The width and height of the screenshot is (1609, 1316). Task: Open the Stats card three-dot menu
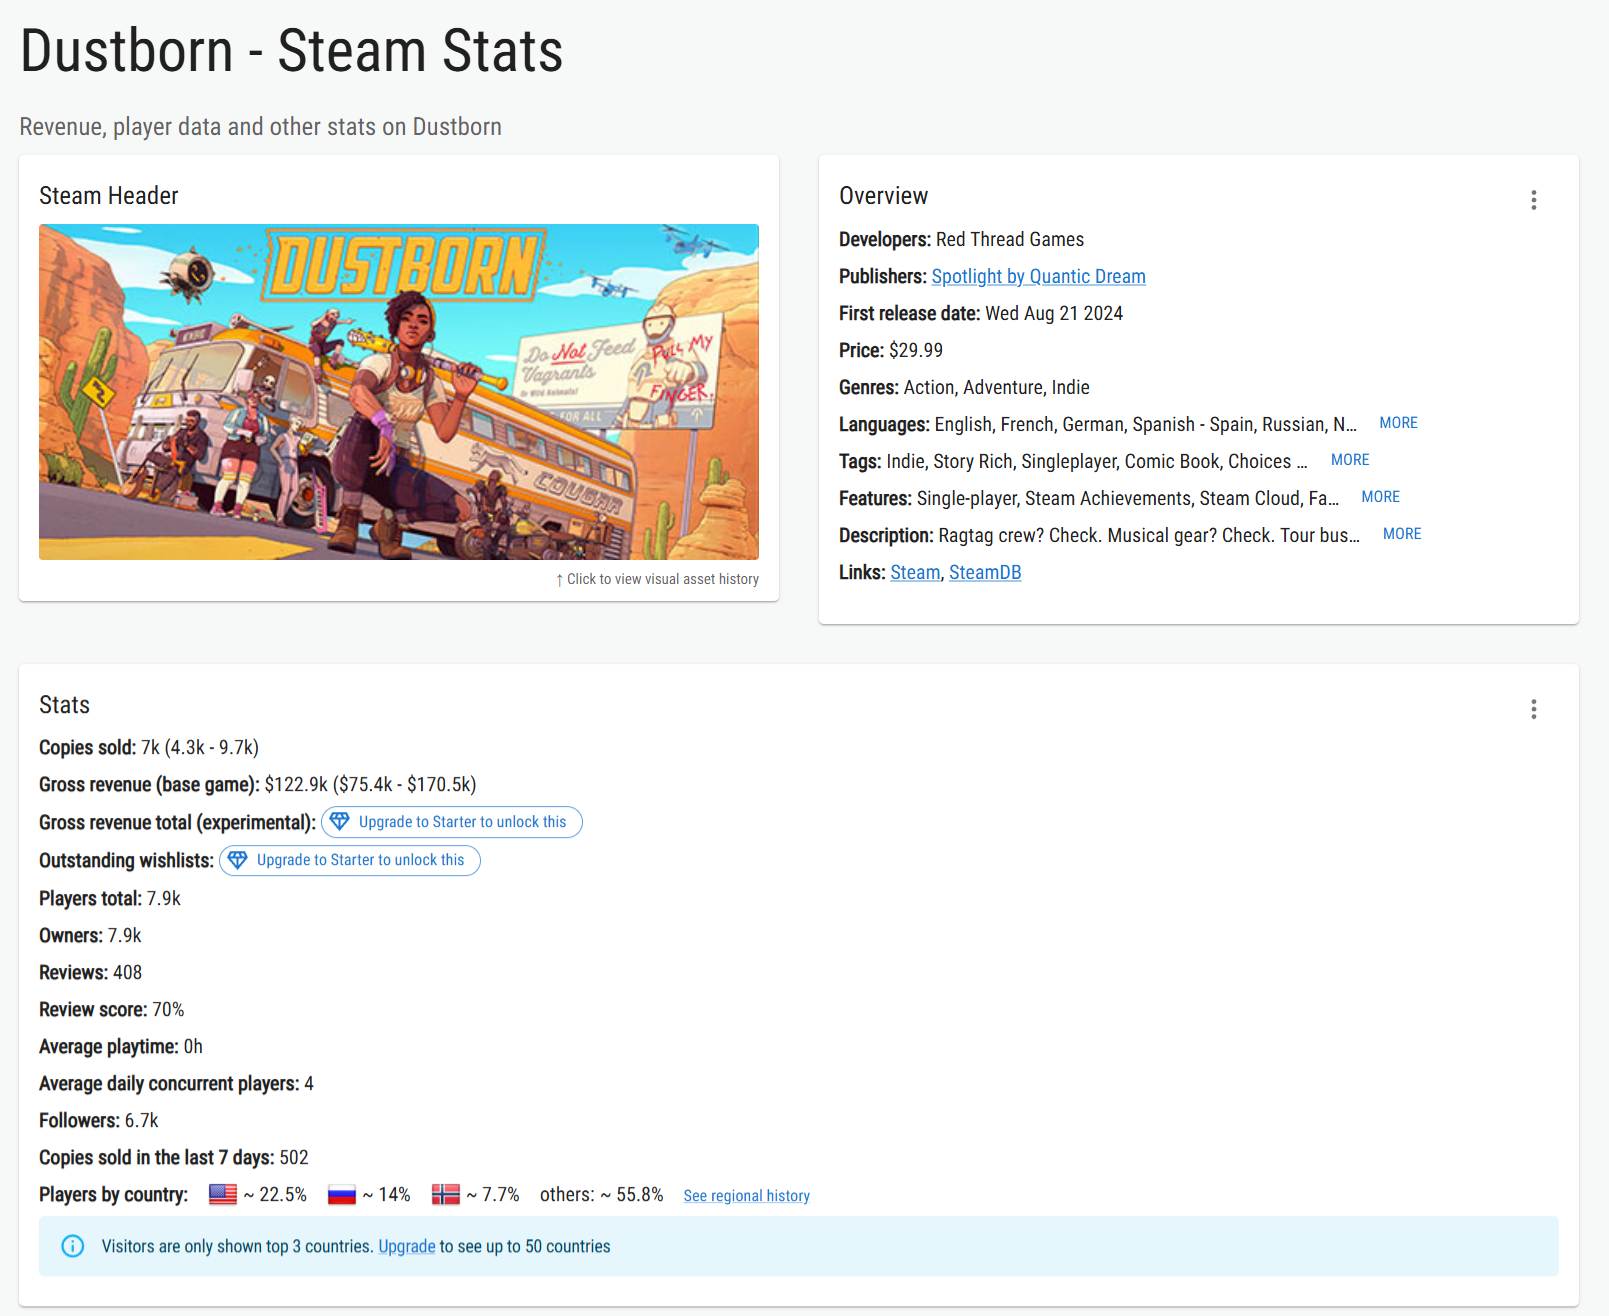click(x=1533, y=709)
